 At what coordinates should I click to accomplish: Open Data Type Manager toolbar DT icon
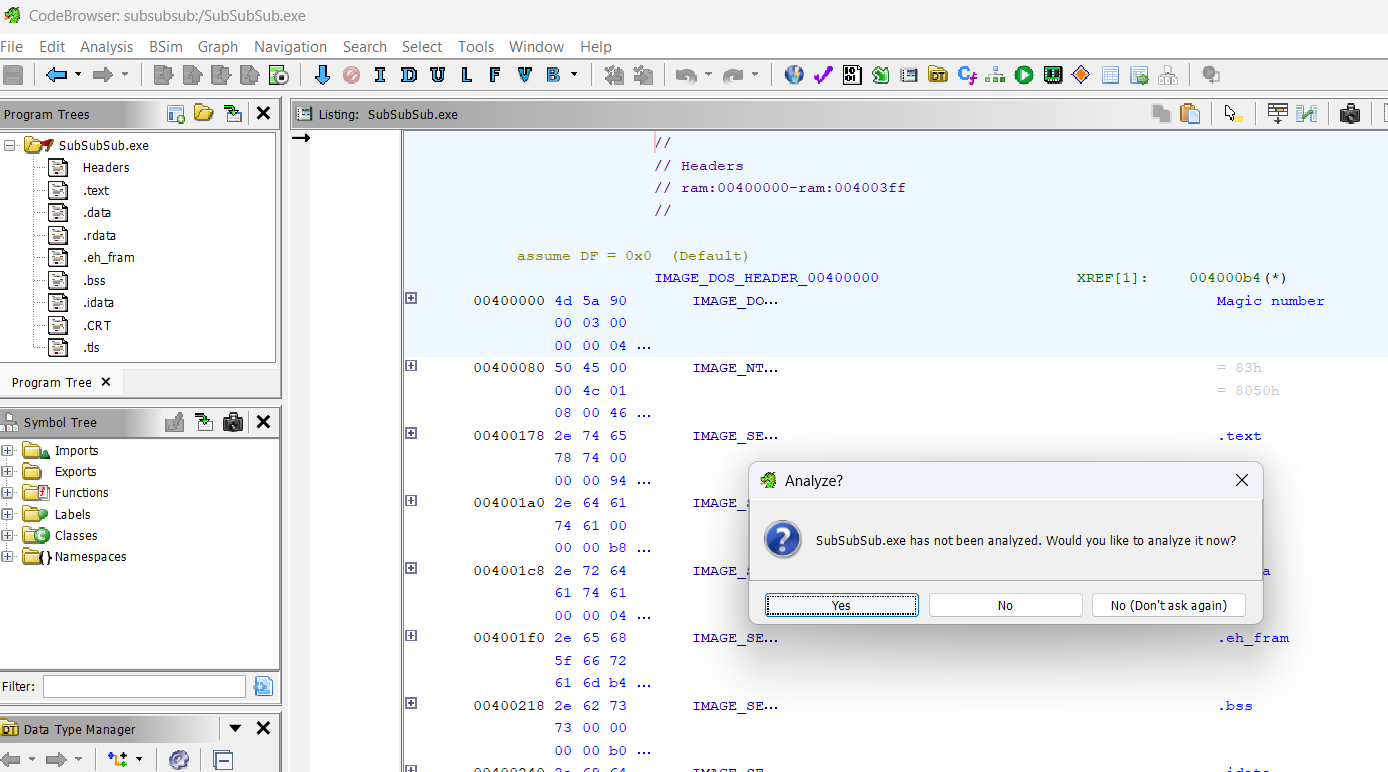coord(937,75)
